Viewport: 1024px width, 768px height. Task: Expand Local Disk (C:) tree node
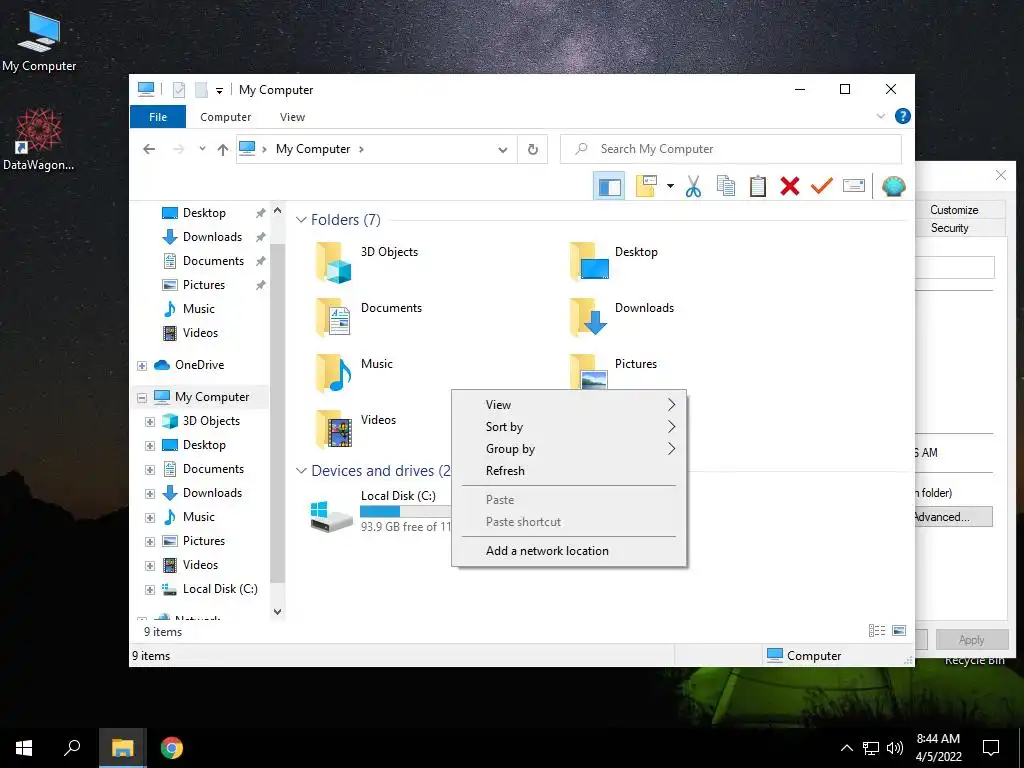(x=150, y=590)
